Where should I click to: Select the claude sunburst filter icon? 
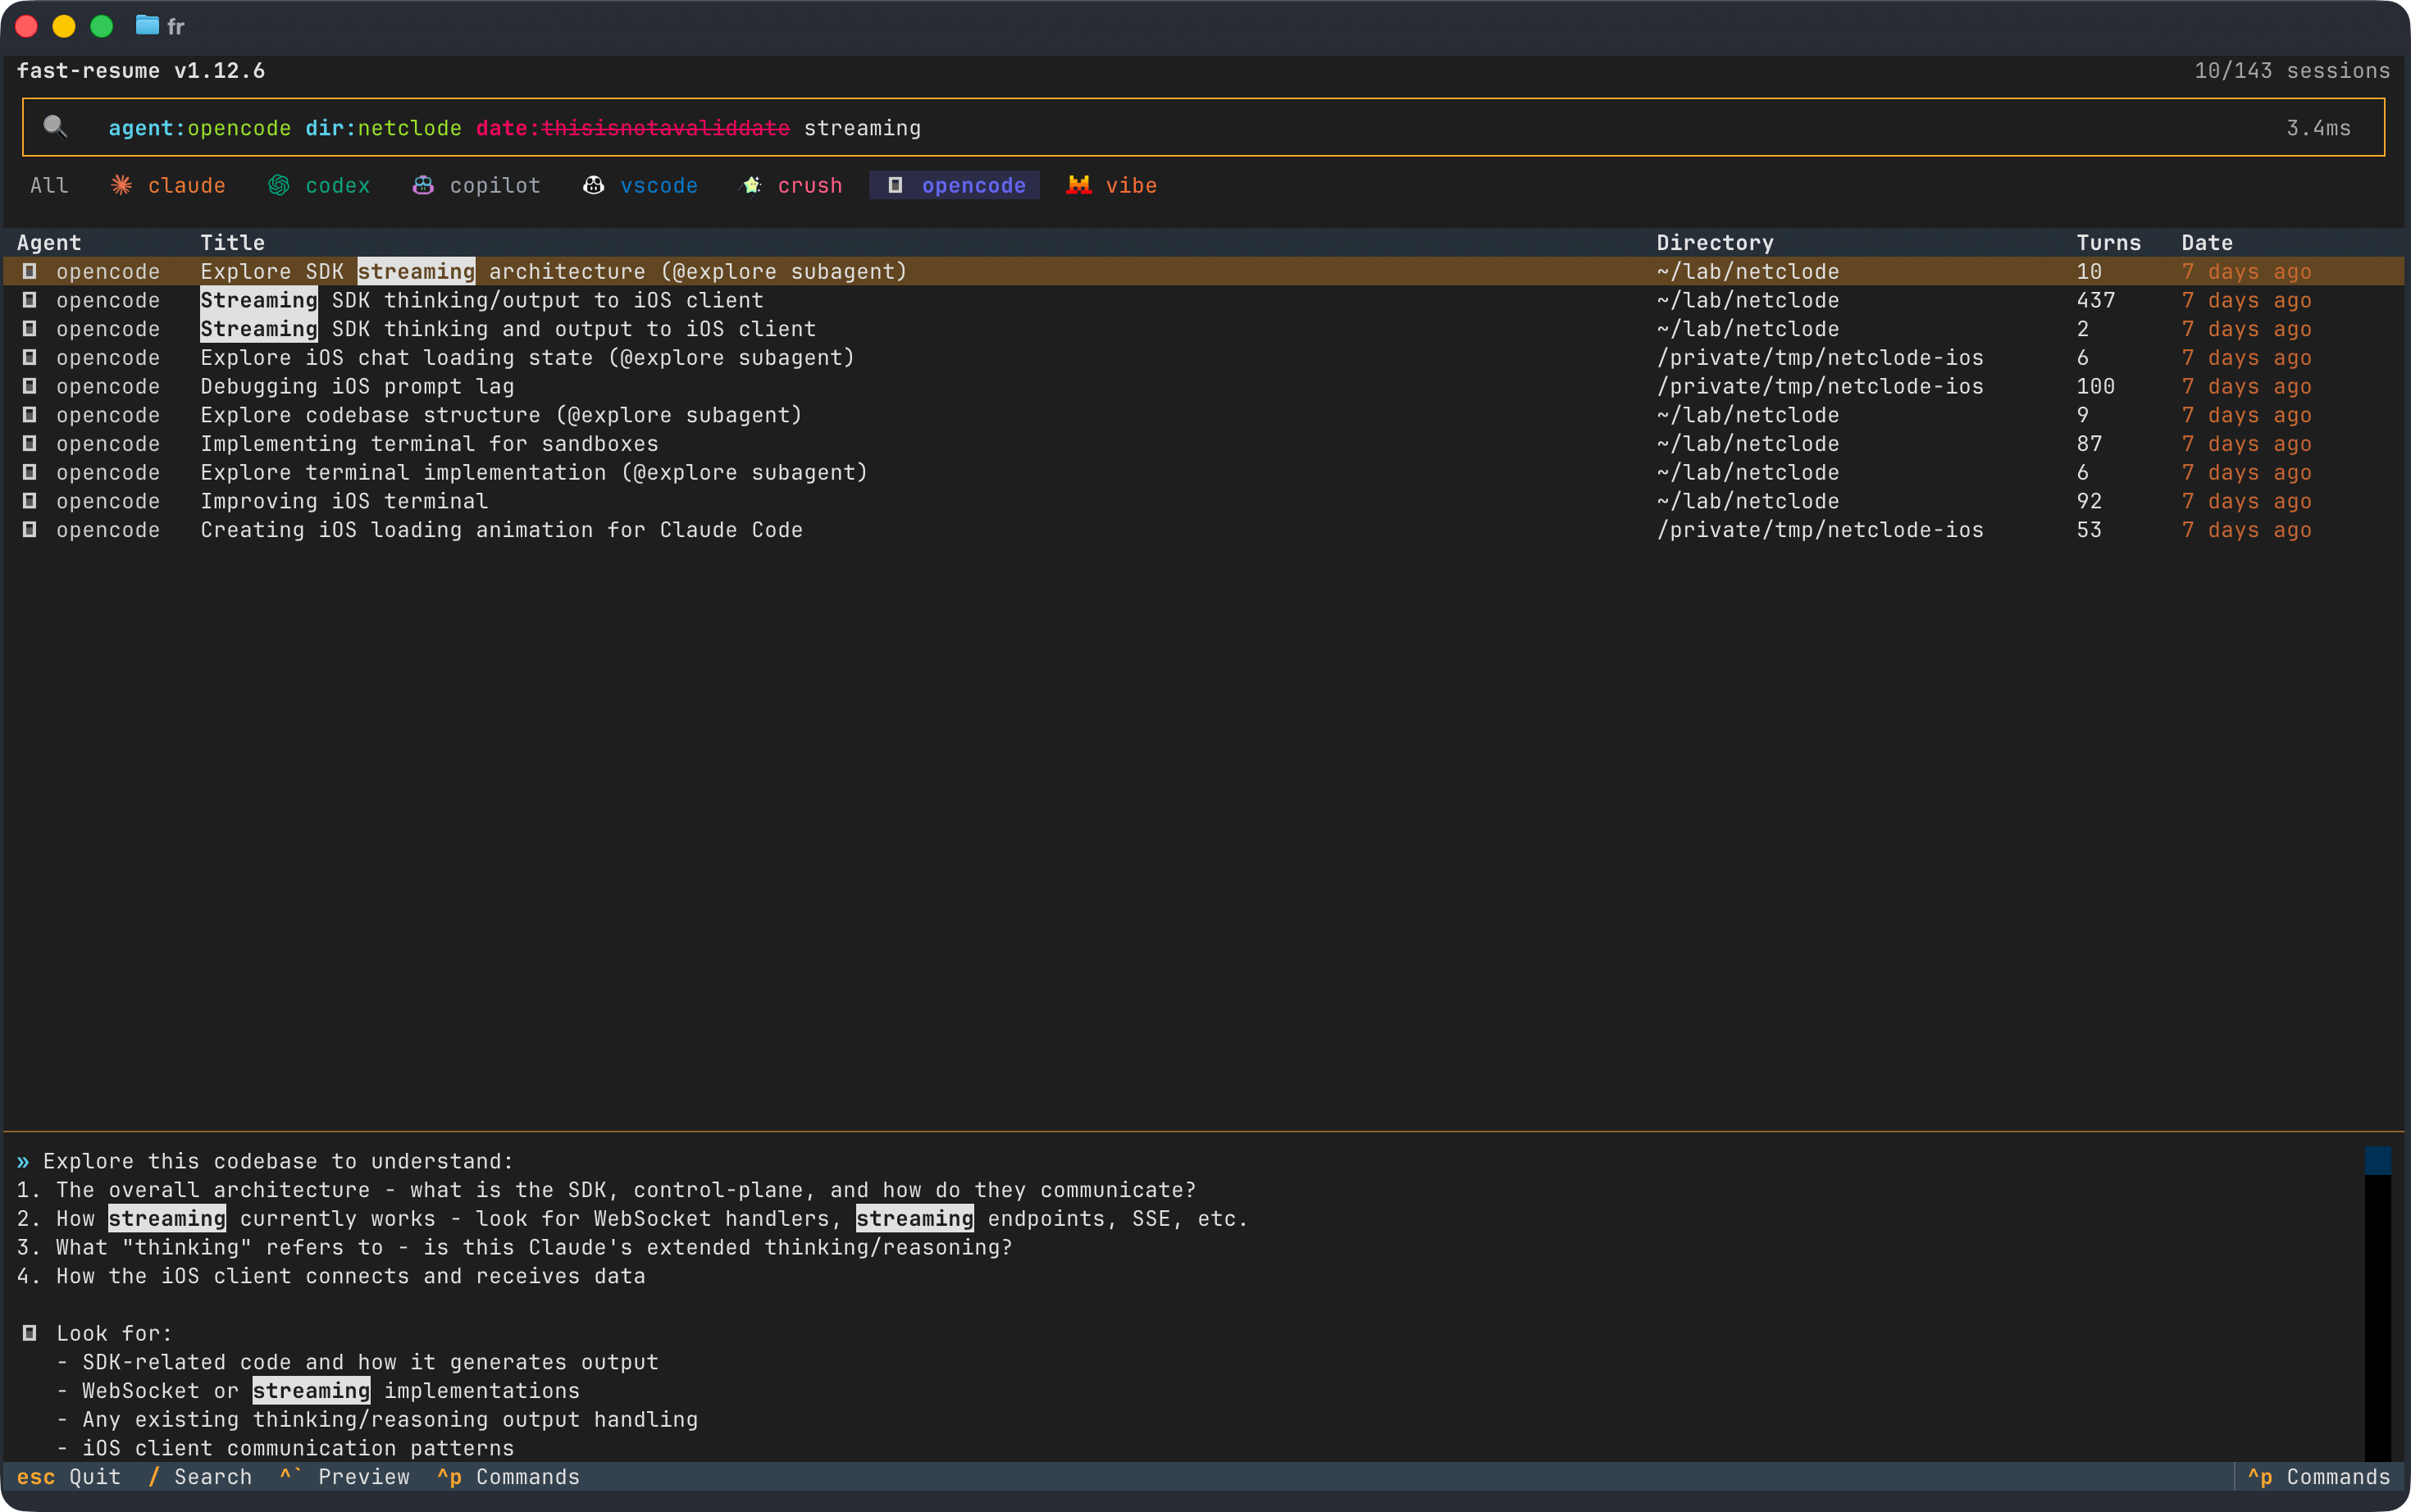pyautogui.click(x=121, y=185)
